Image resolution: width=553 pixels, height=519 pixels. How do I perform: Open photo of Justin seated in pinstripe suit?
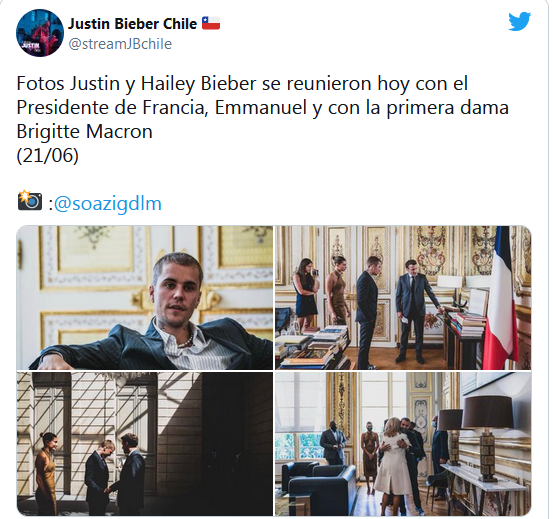[x=145, y=298]
